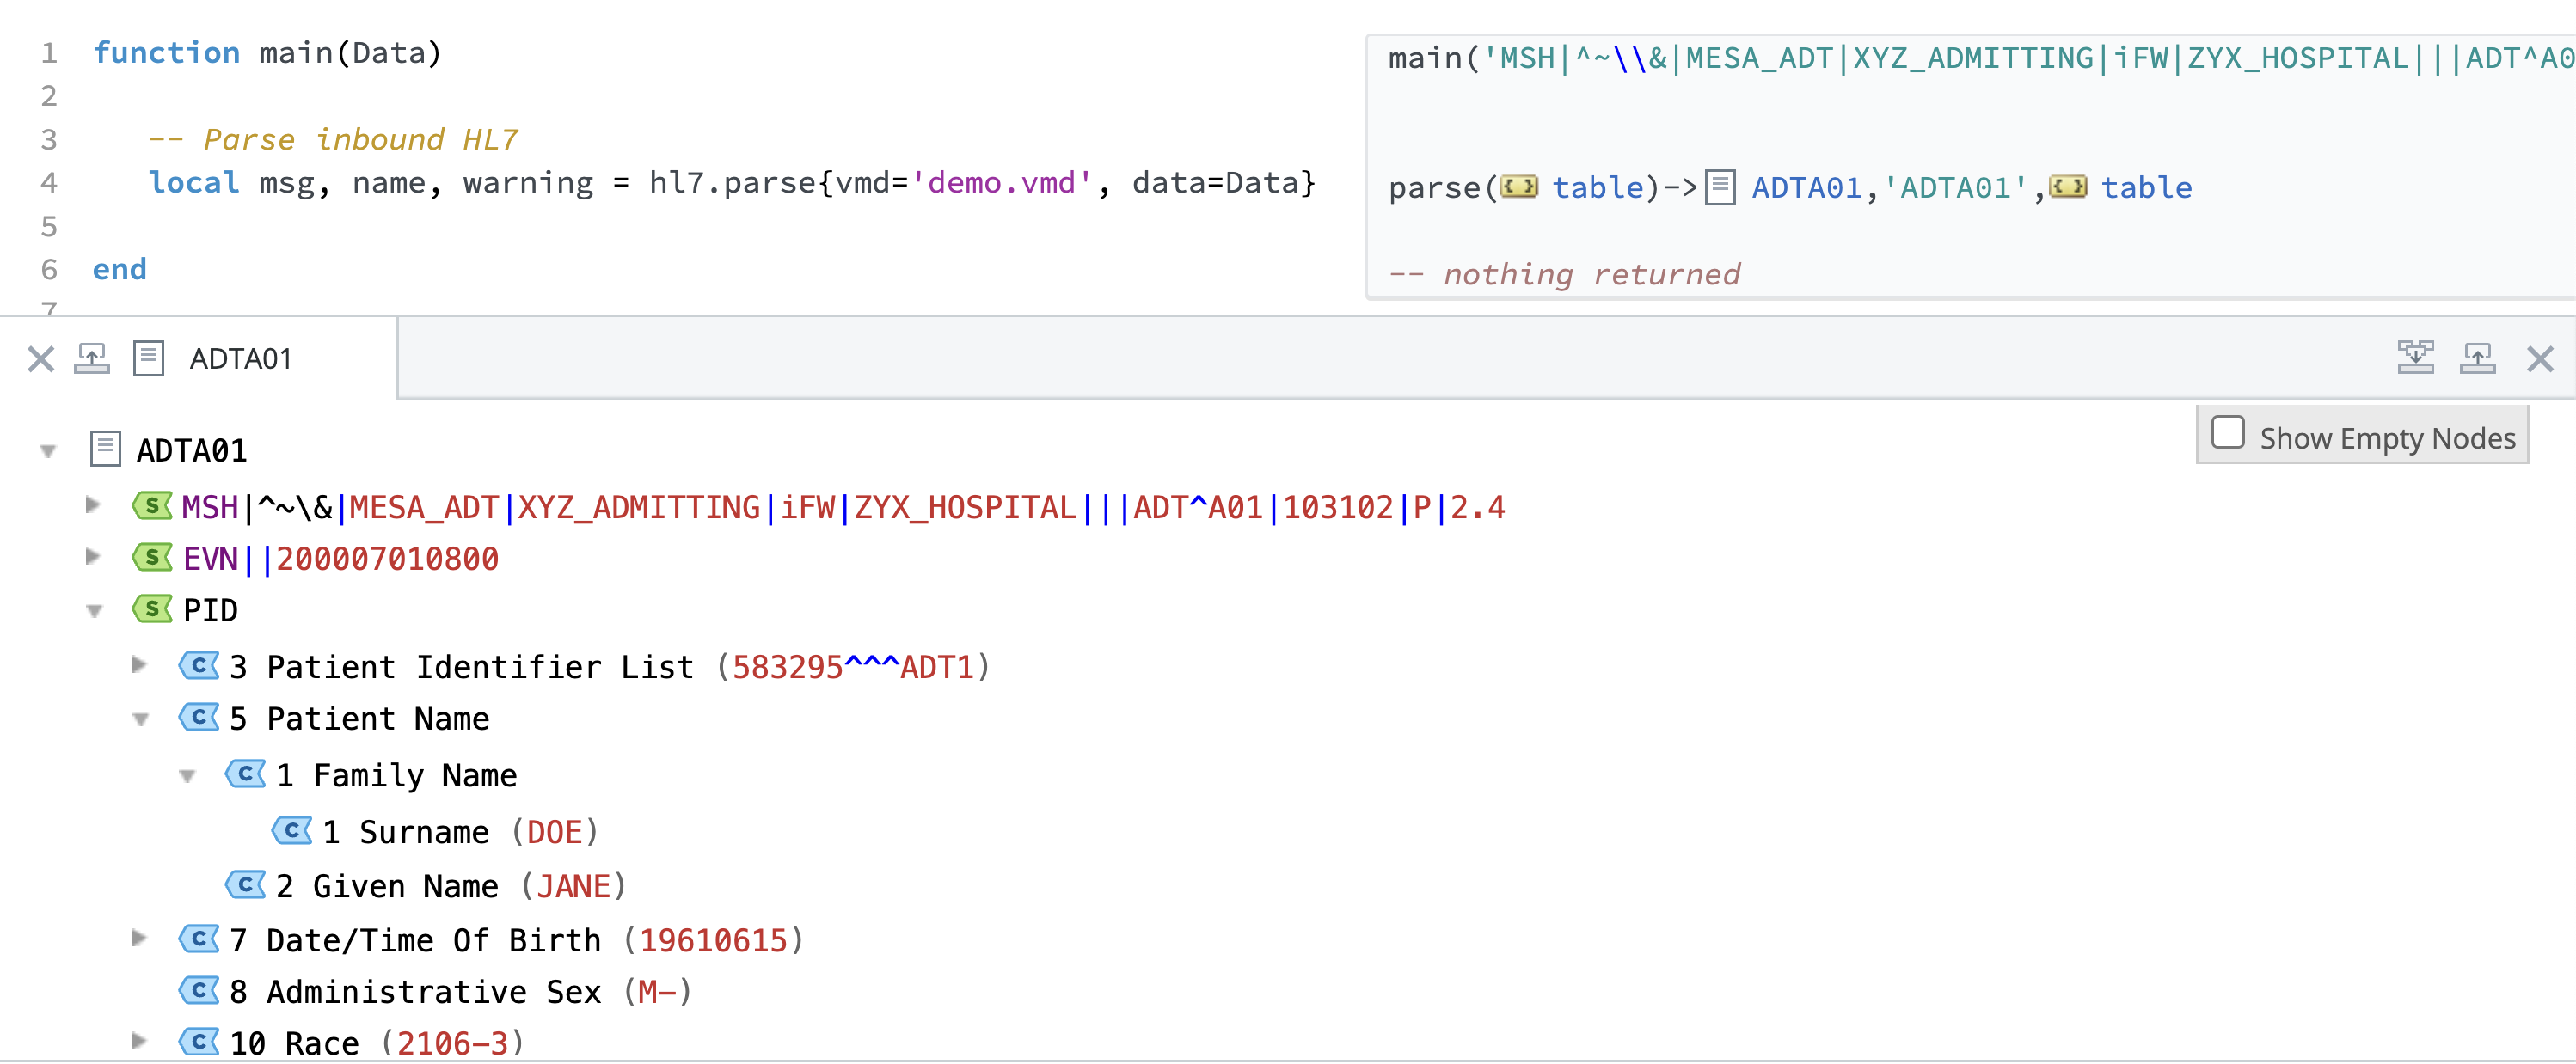The width and height of the screenshot is (2576, 1064).
Task: Click the EVN segment S icon
Action: tap(152, 557)
